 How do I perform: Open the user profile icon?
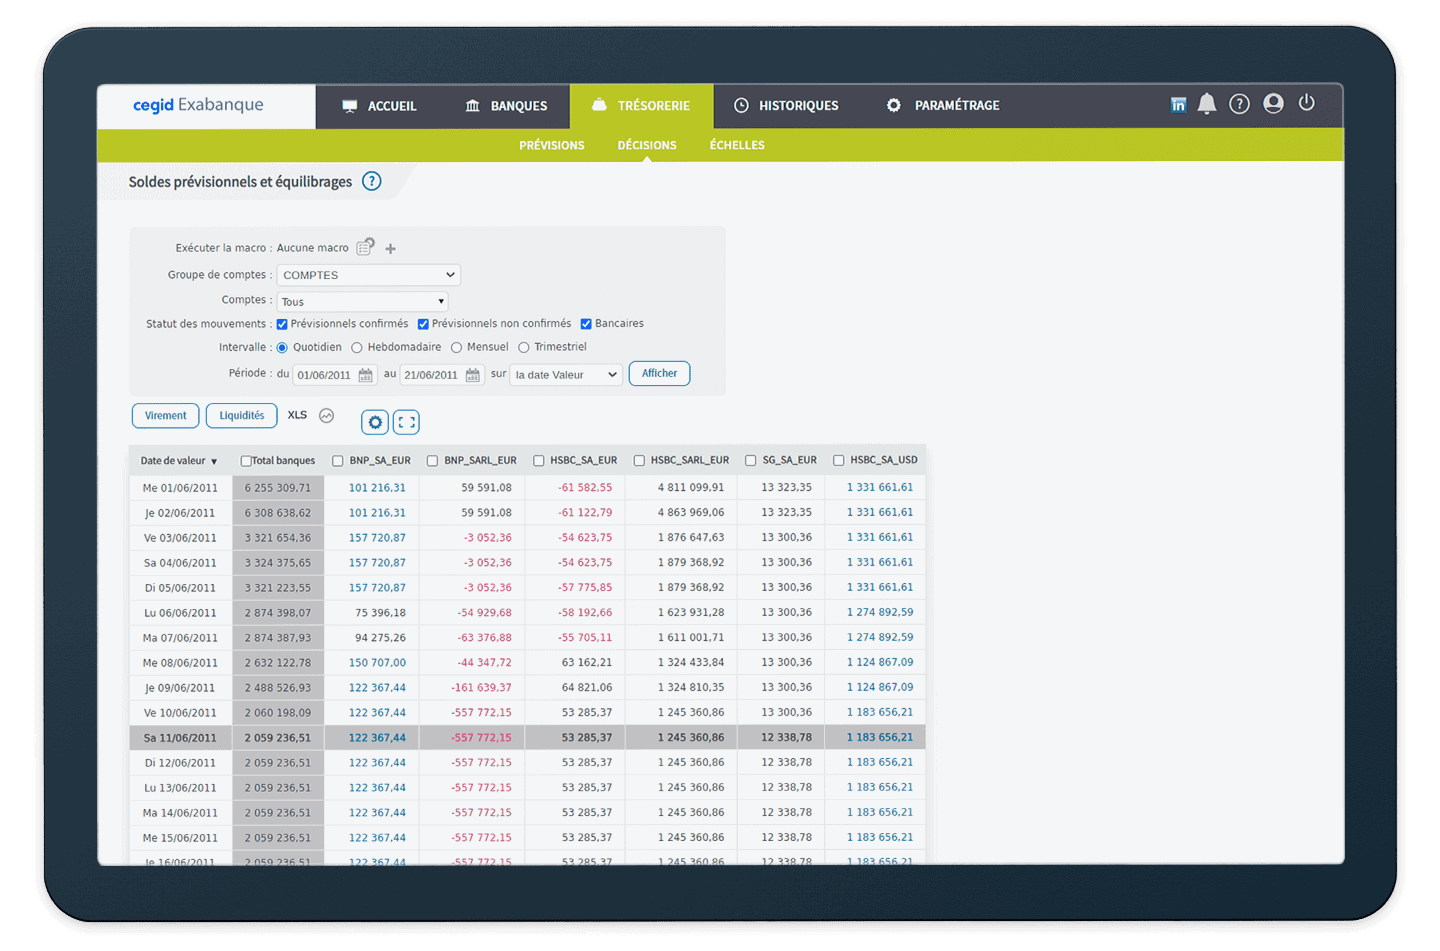[1273, 104]
